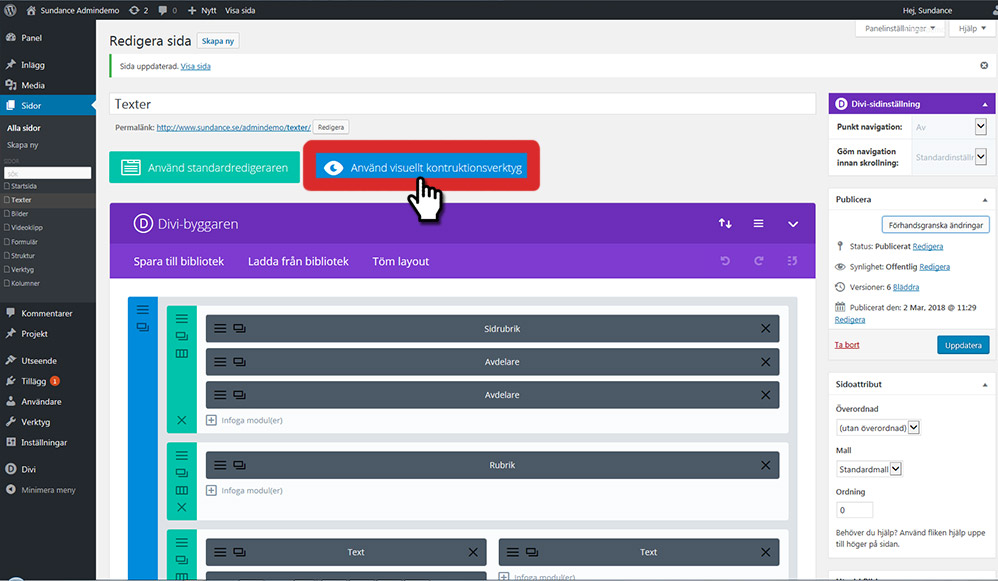
Task: Click Redigera button next to permalink
Action: pos(330,127)
